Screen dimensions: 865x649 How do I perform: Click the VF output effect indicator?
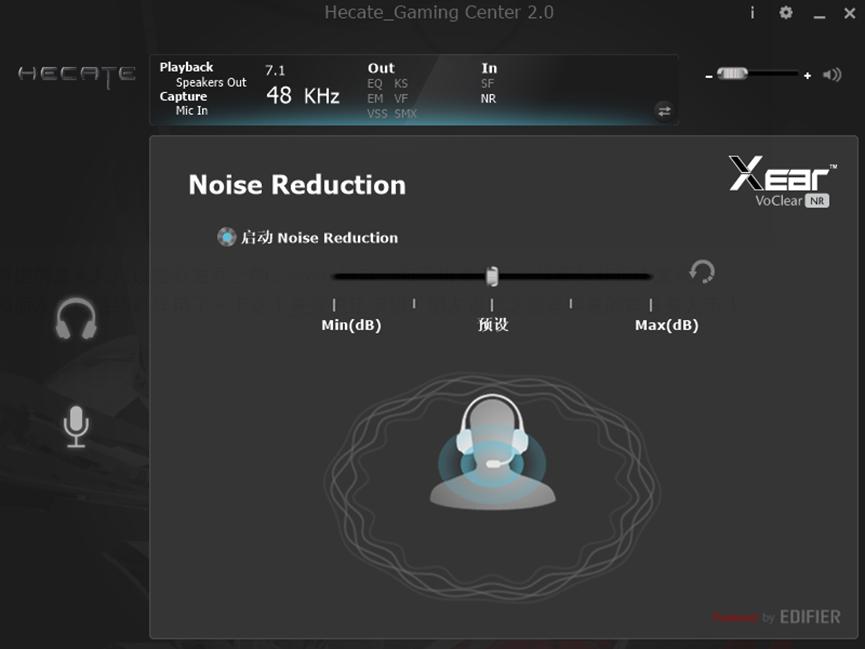(401, 99)
